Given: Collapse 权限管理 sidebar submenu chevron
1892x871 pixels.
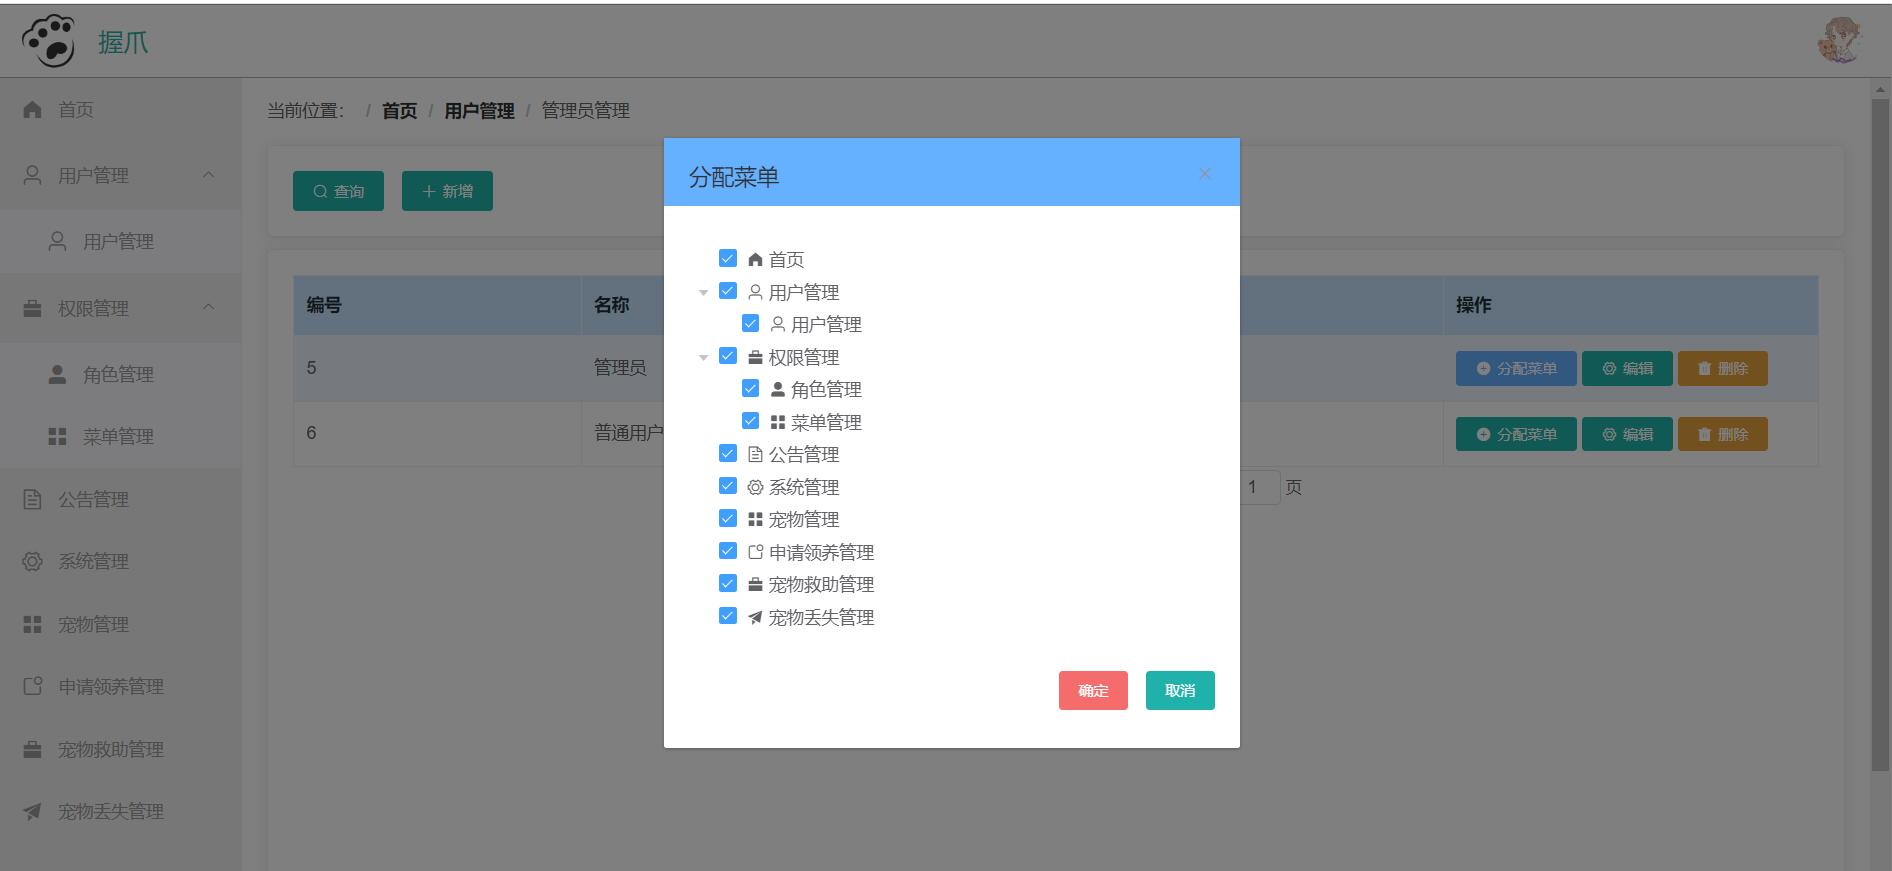Looking at the screenshot, I should (208, 307).
